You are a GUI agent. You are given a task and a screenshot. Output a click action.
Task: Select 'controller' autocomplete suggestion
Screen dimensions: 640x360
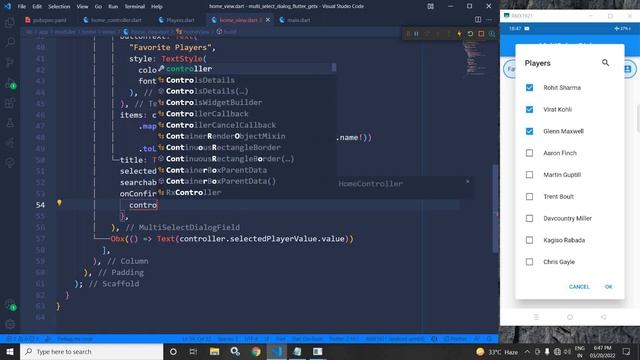[x=247, y=69]
